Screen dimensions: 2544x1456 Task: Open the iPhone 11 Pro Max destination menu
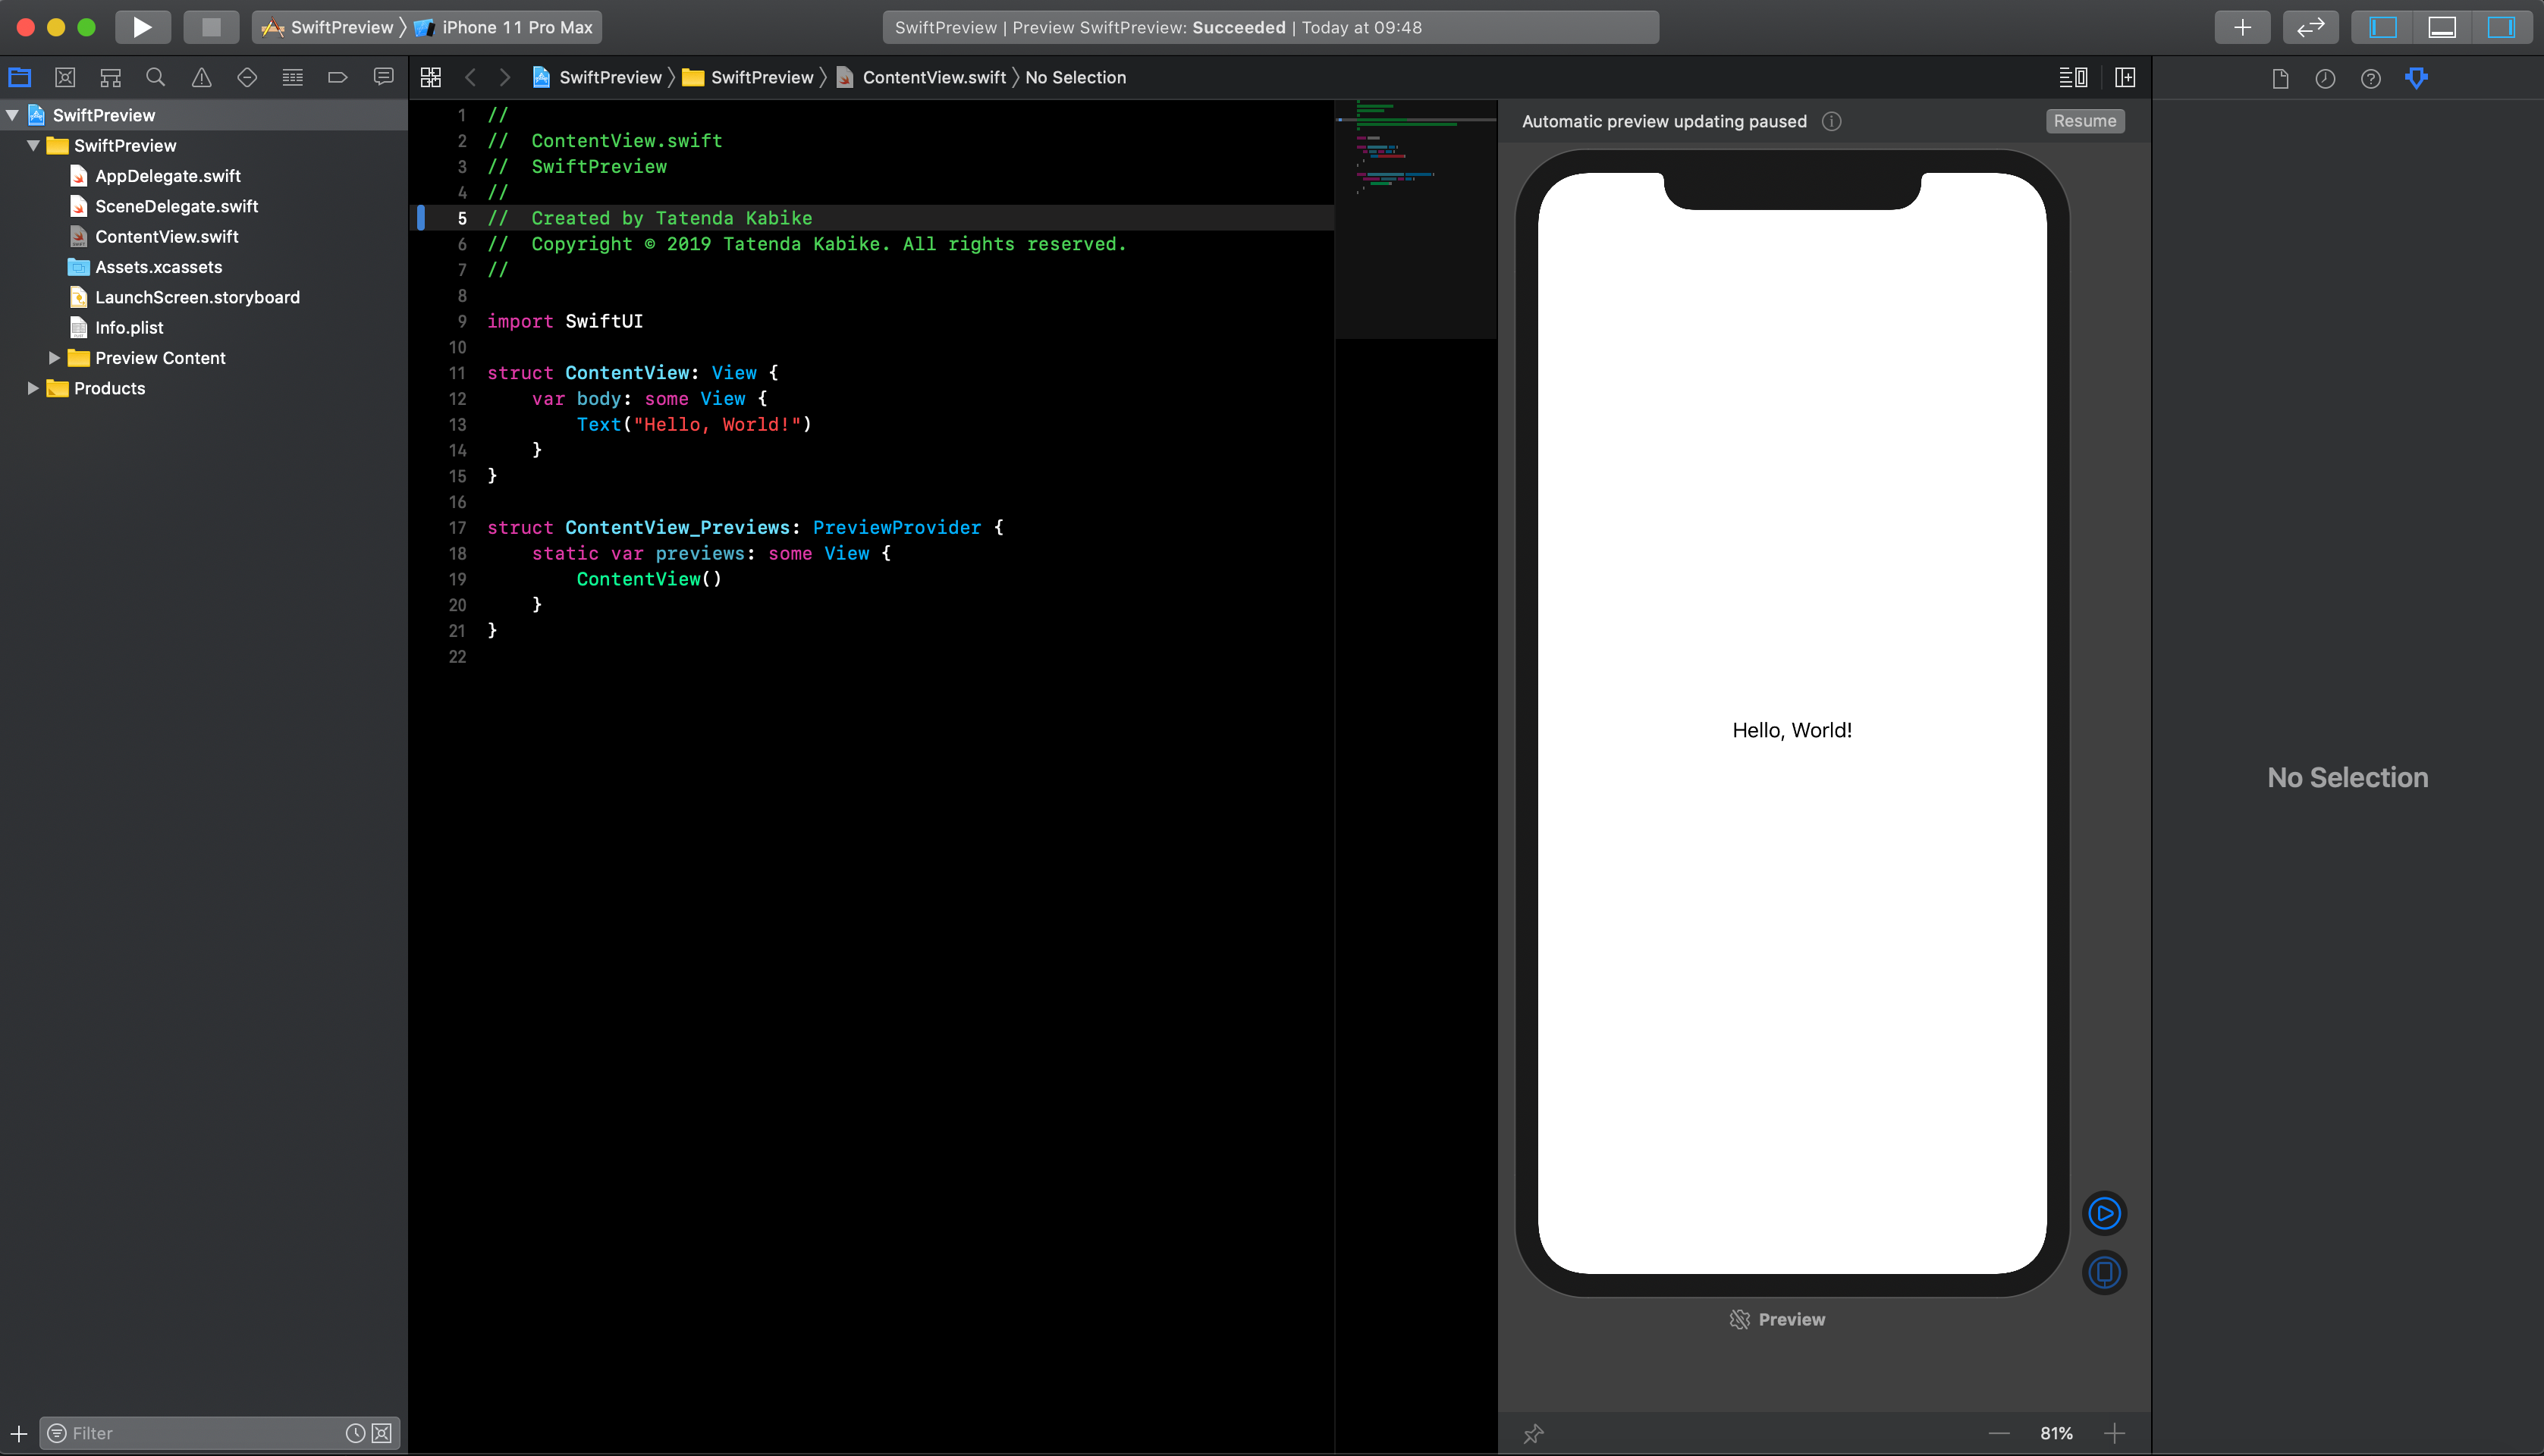(516, 27)
